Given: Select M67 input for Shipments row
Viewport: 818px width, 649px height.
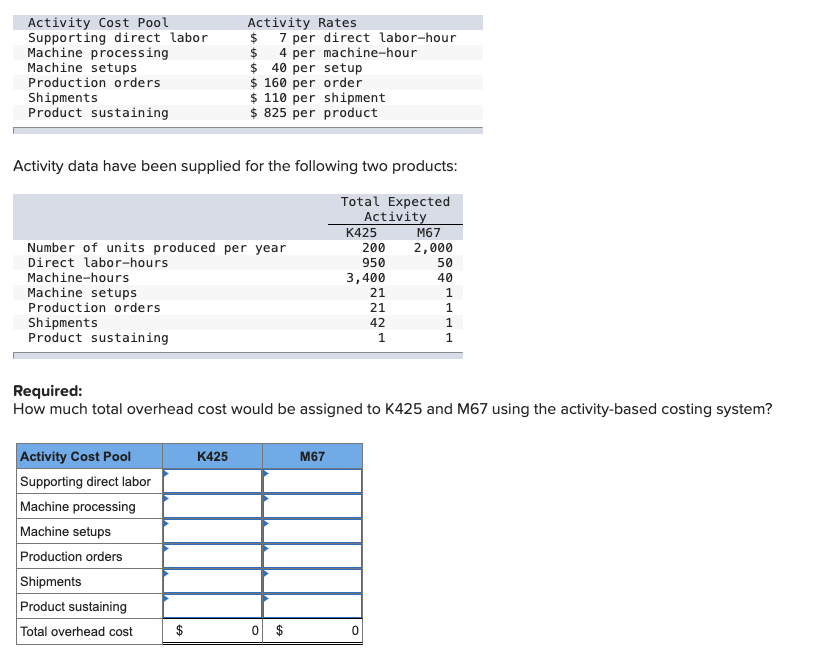Looking at the screenshot, I should coord(312,581).
